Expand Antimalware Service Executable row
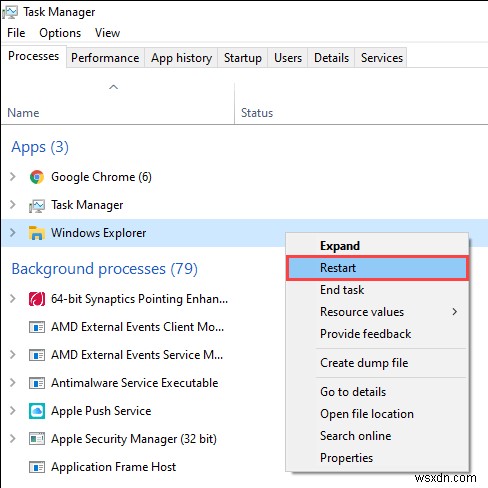488x488 pixels. click(13, 382)
